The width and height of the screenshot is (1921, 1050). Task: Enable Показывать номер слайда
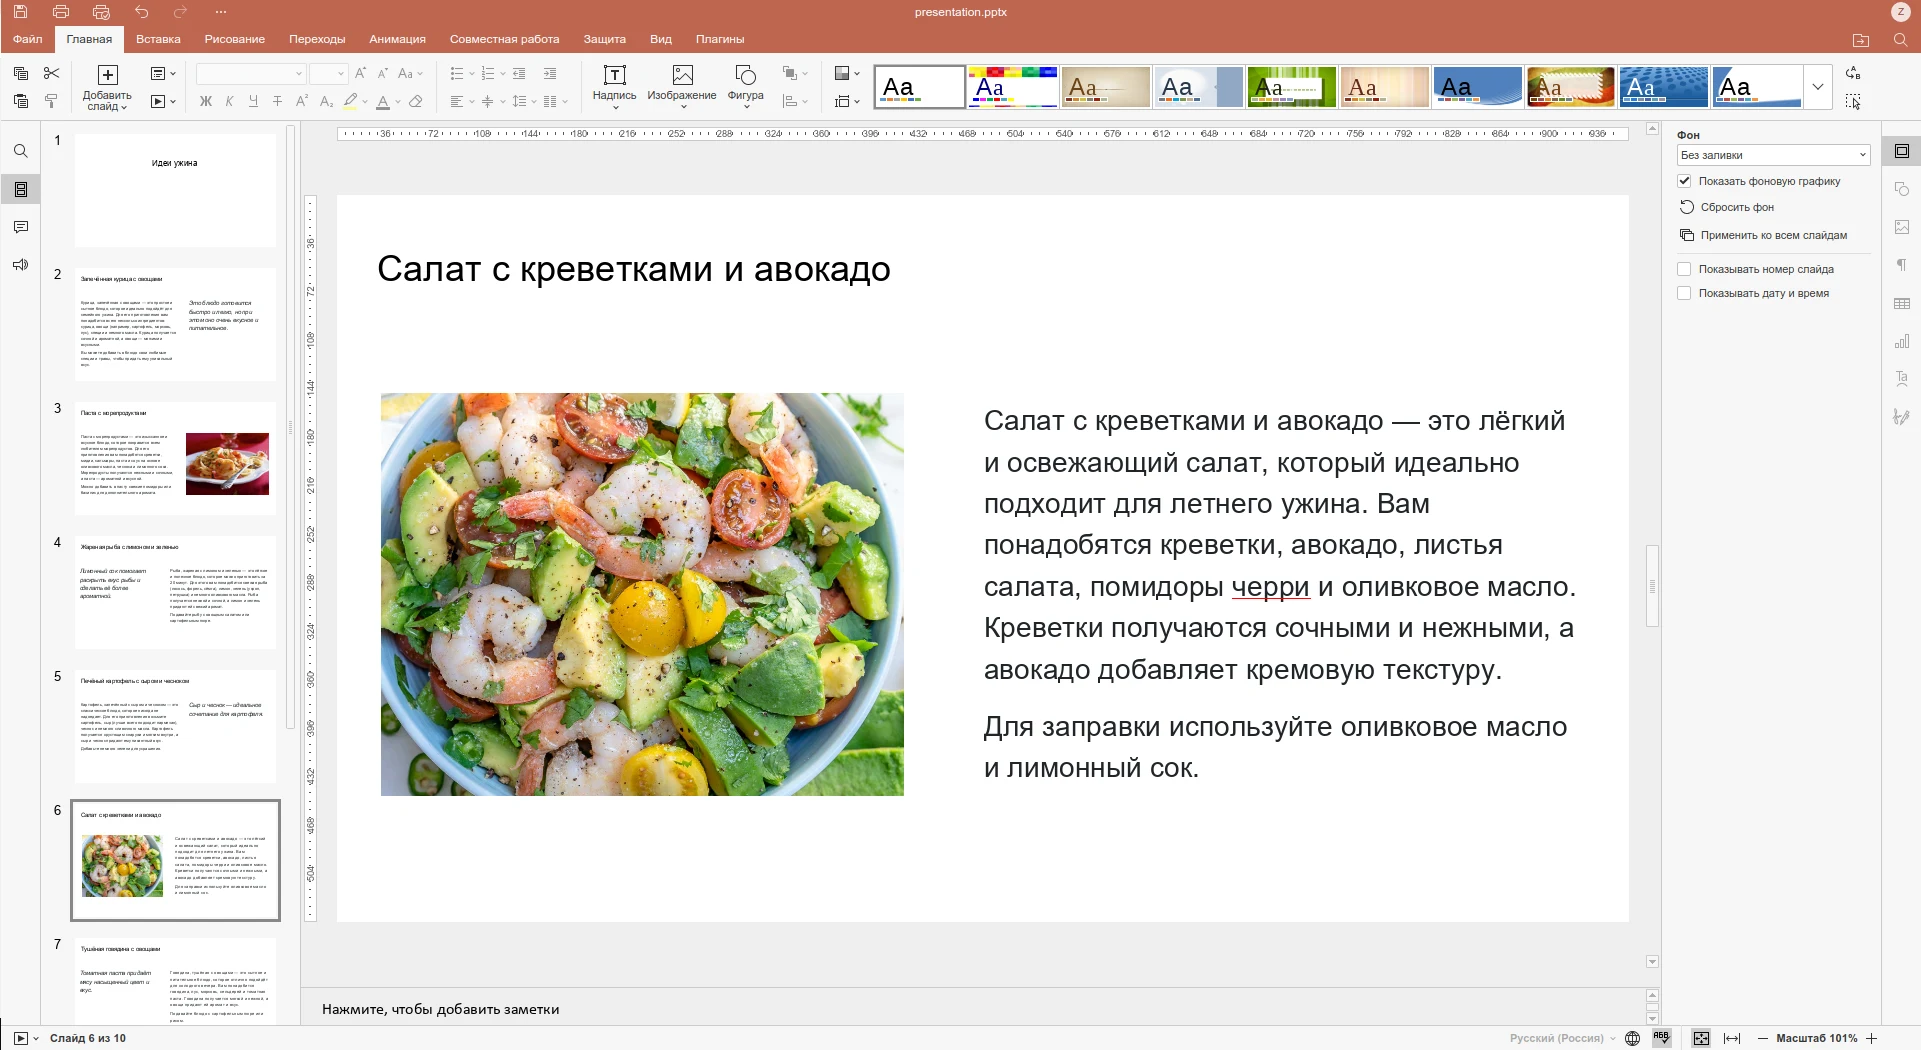point(1684,268)
